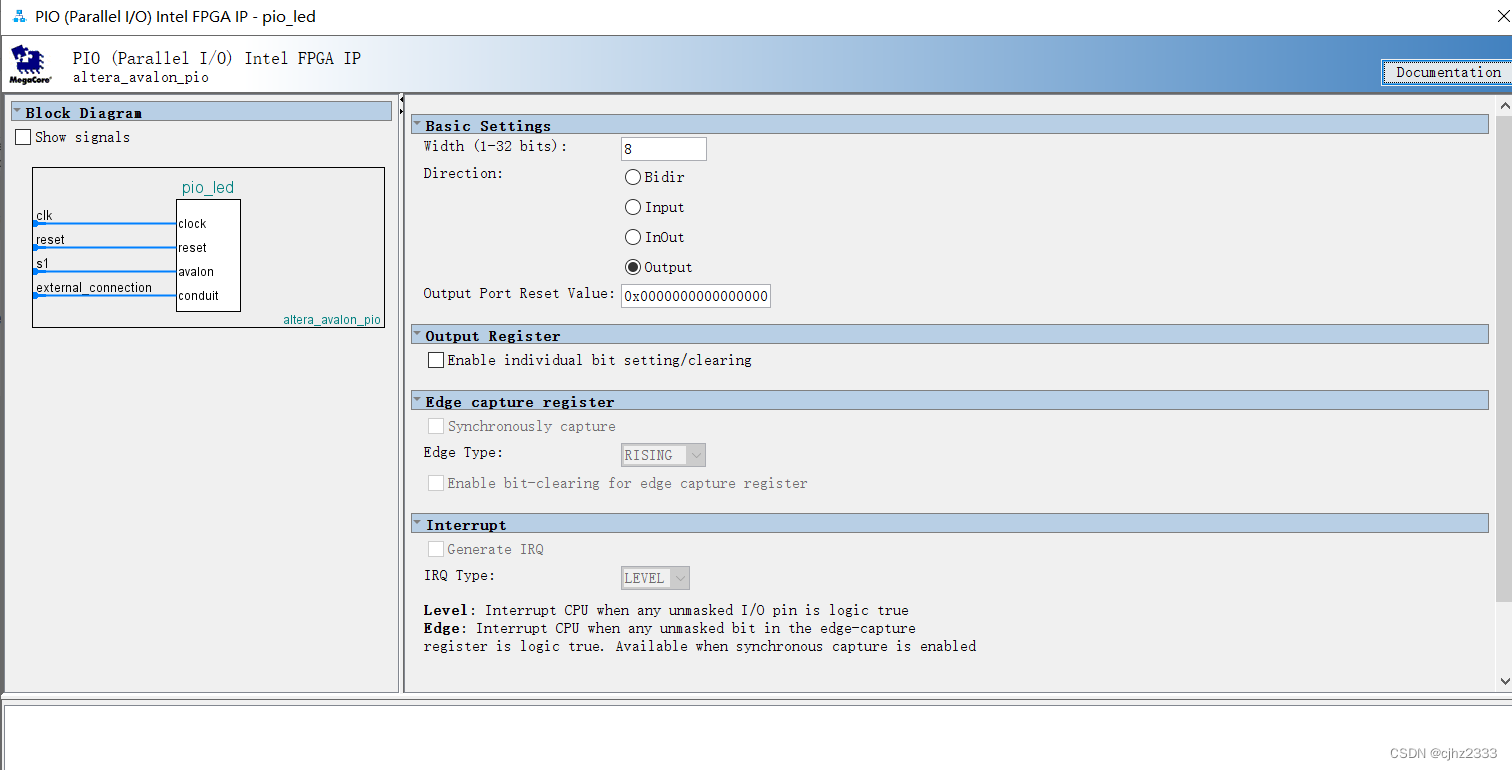
Task: Click the pio_led block title
Action: pyautogui.click(x=208, y=188)
